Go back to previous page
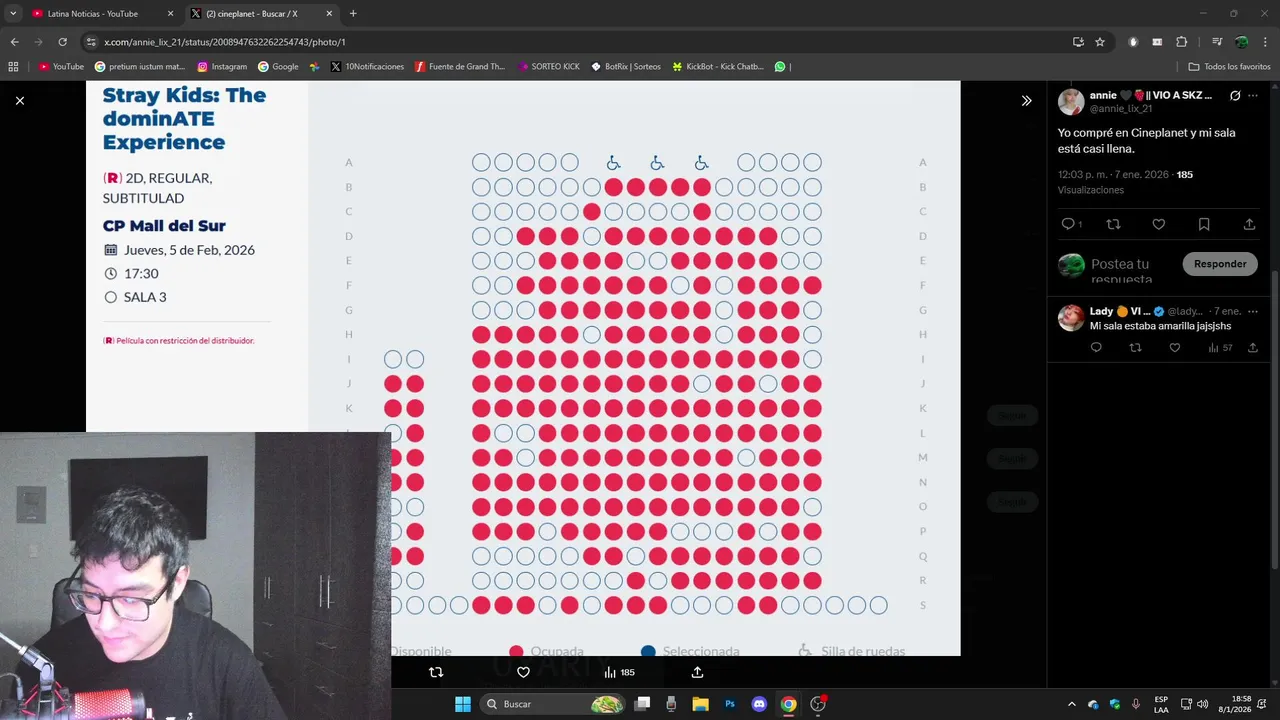 pos(14,42)
